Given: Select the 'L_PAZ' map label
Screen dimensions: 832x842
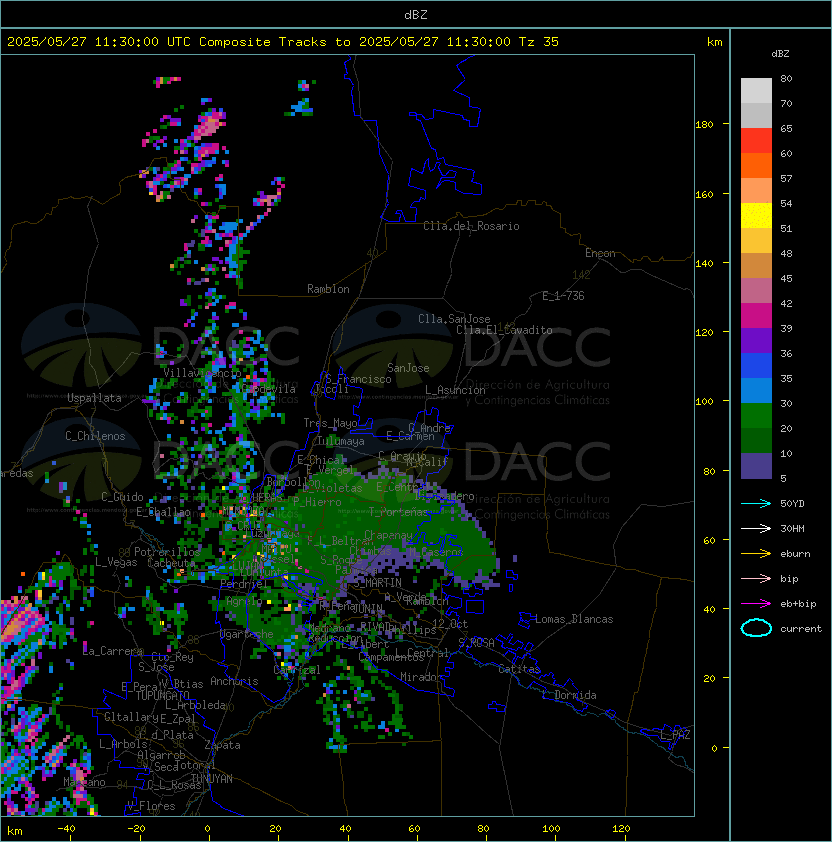Looking at the screenshot, I should pos(675,735).
